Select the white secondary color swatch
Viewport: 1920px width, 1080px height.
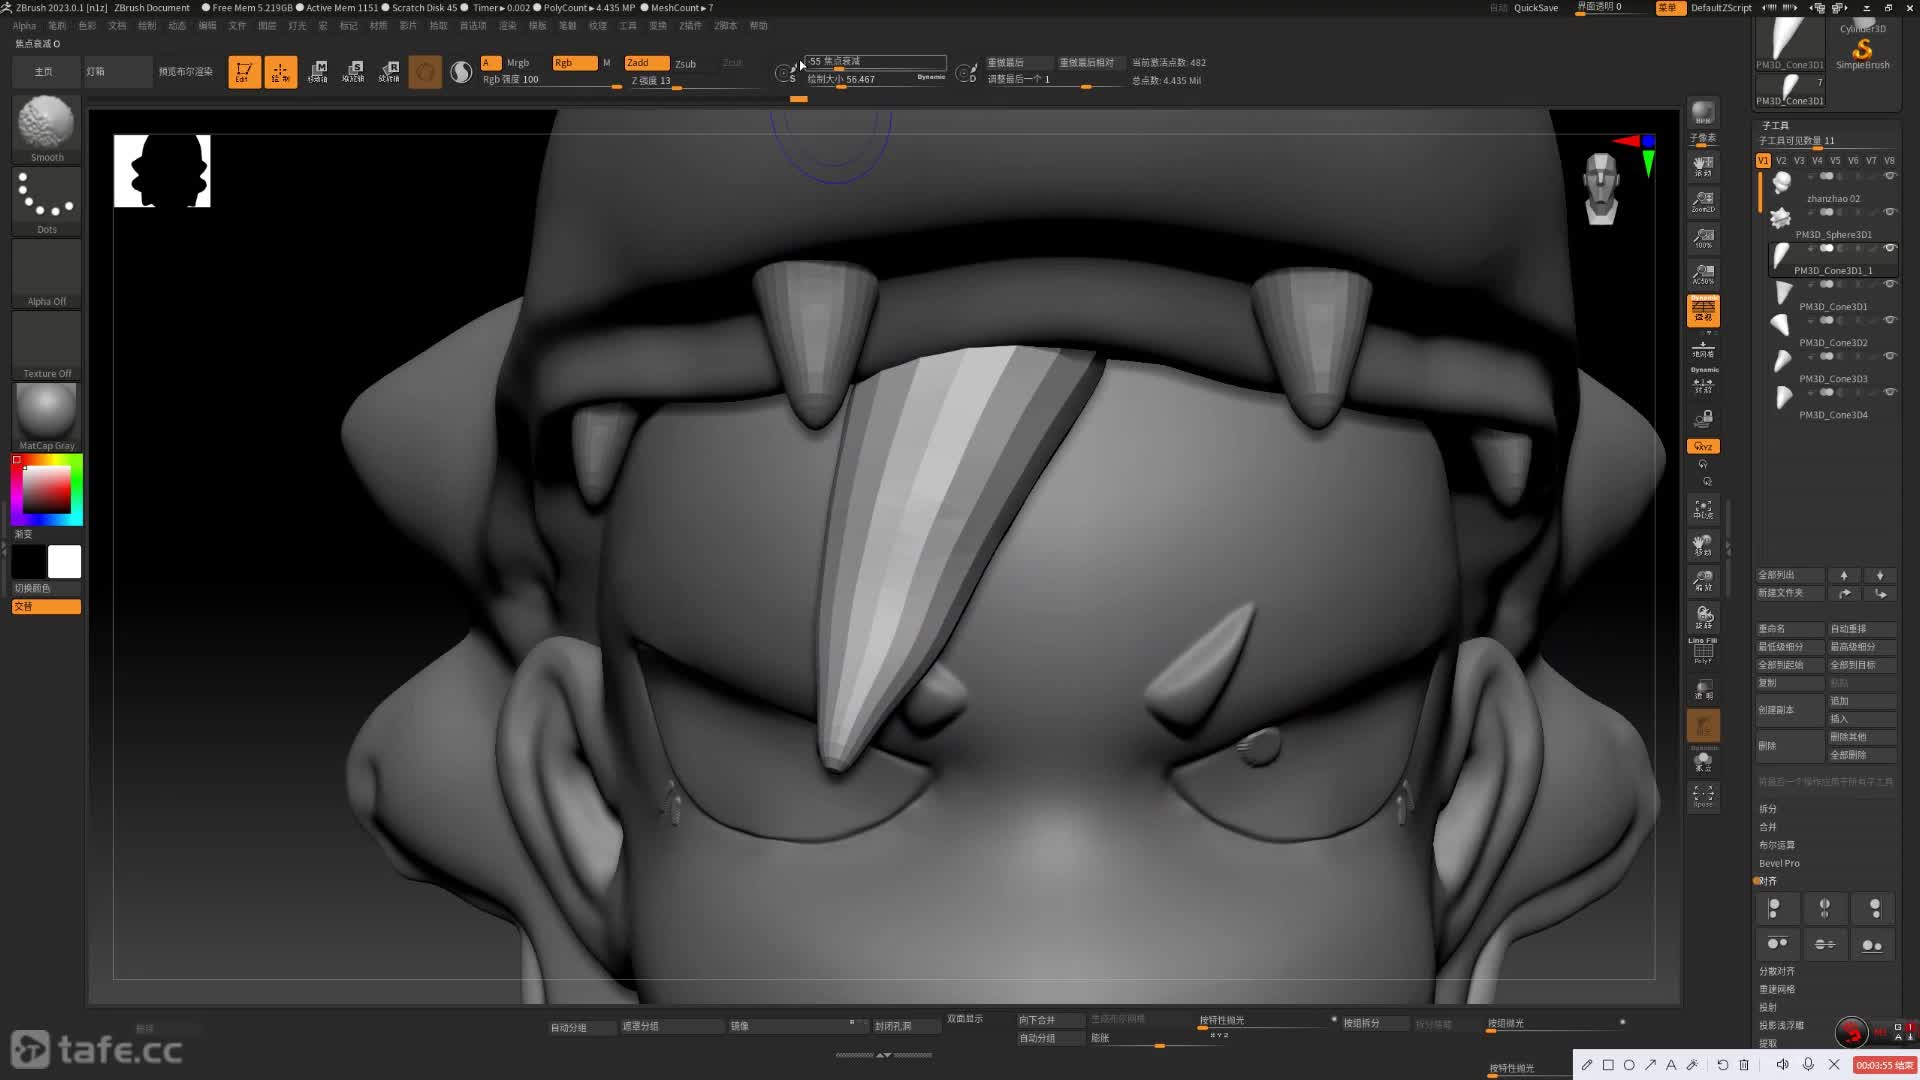[x=64, y=562]
